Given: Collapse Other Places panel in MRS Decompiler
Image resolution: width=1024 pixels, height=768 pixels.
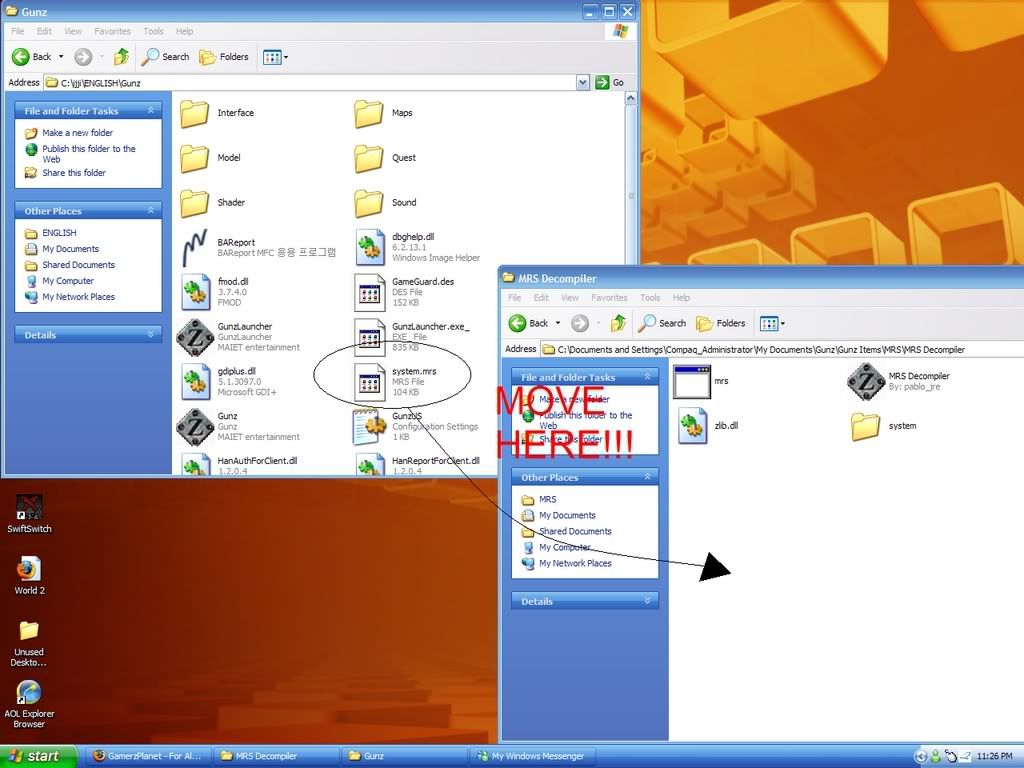Looking at the screenshot, I should point(648,477).
